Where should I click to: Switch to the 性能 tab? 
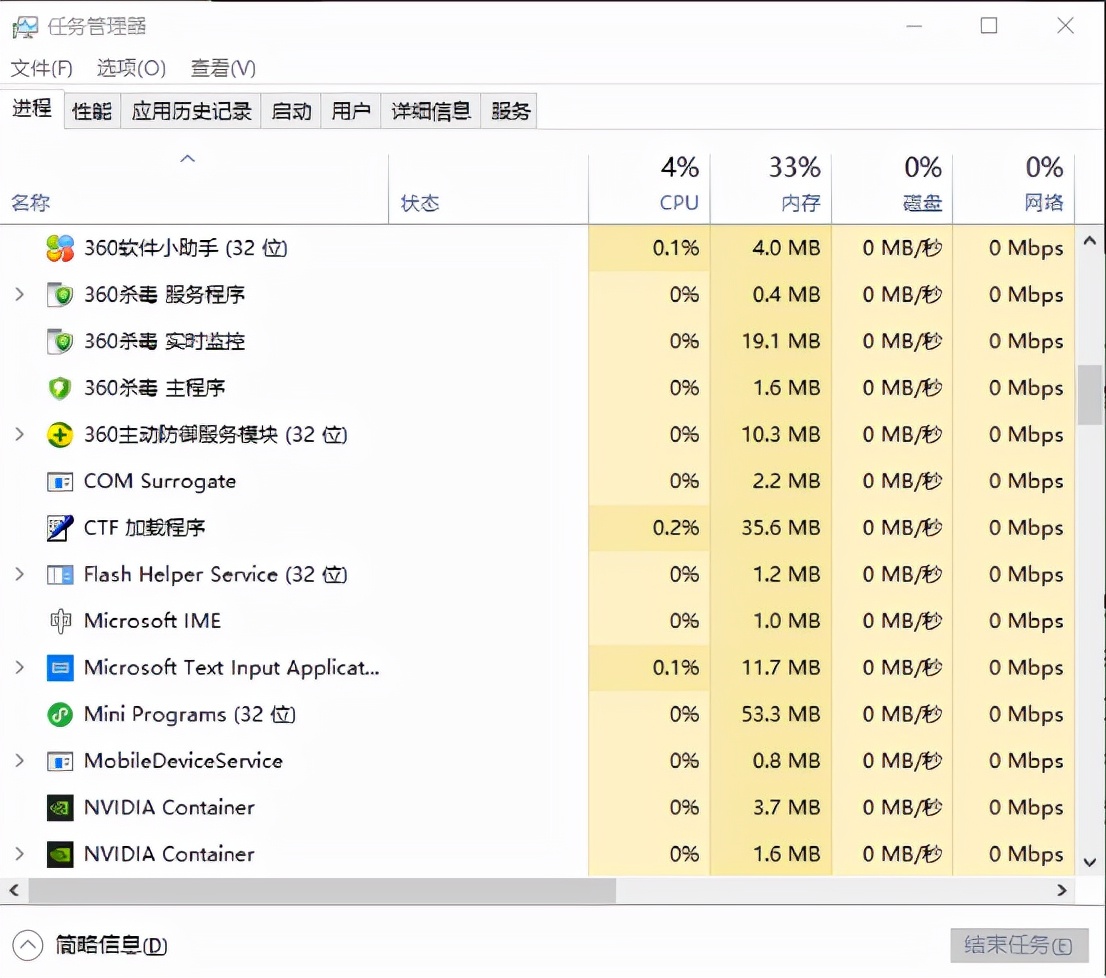(x=92, y=111)
